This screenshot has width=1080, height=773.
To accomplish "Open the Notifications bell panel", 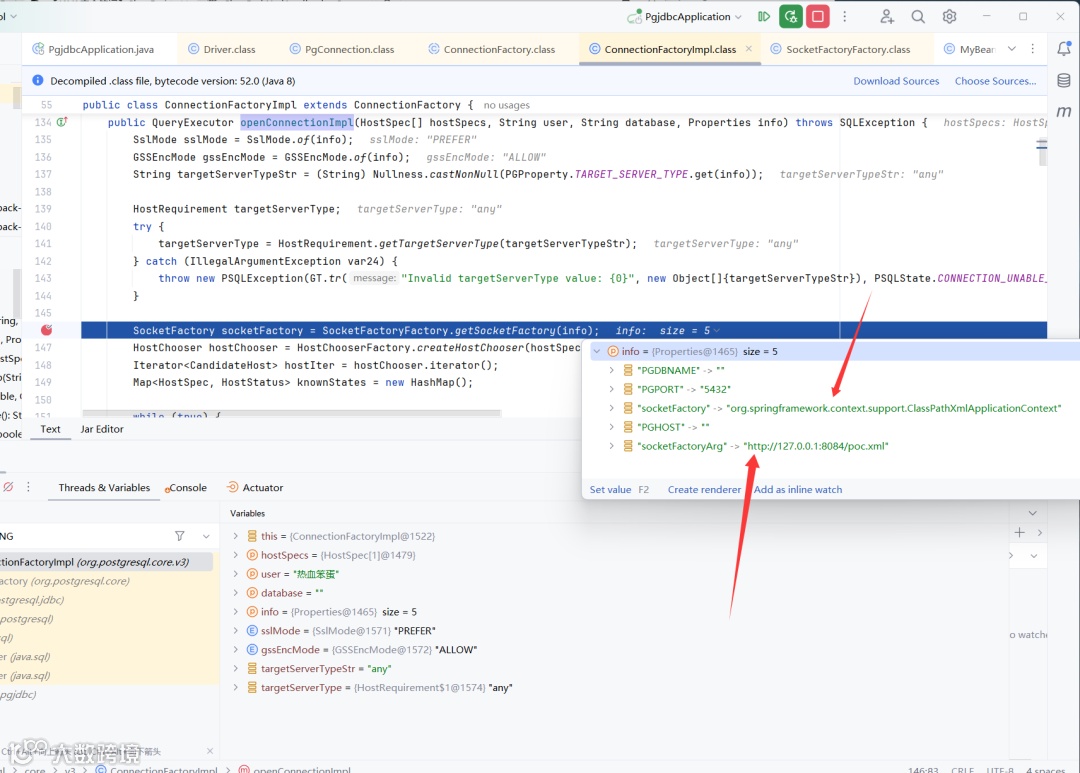I will click(x=1063, y=49).
